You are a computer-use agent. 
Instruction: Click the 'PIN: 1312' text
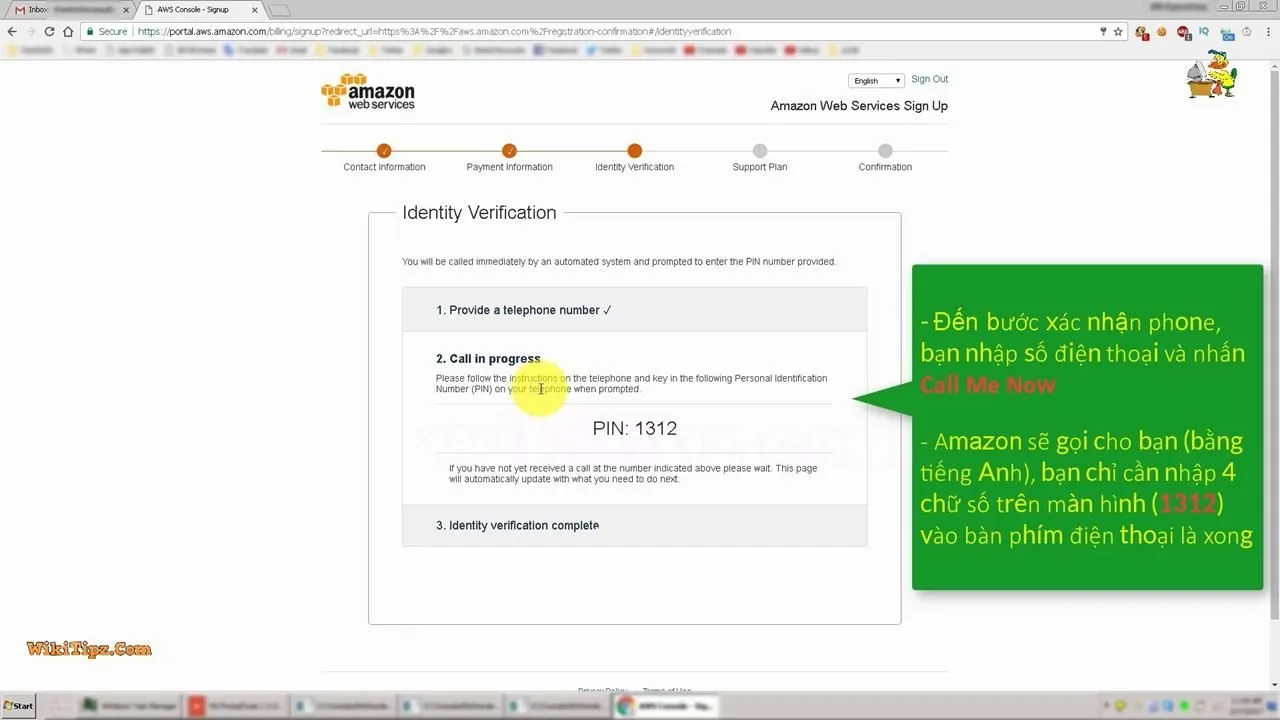[x=635, y=428]
